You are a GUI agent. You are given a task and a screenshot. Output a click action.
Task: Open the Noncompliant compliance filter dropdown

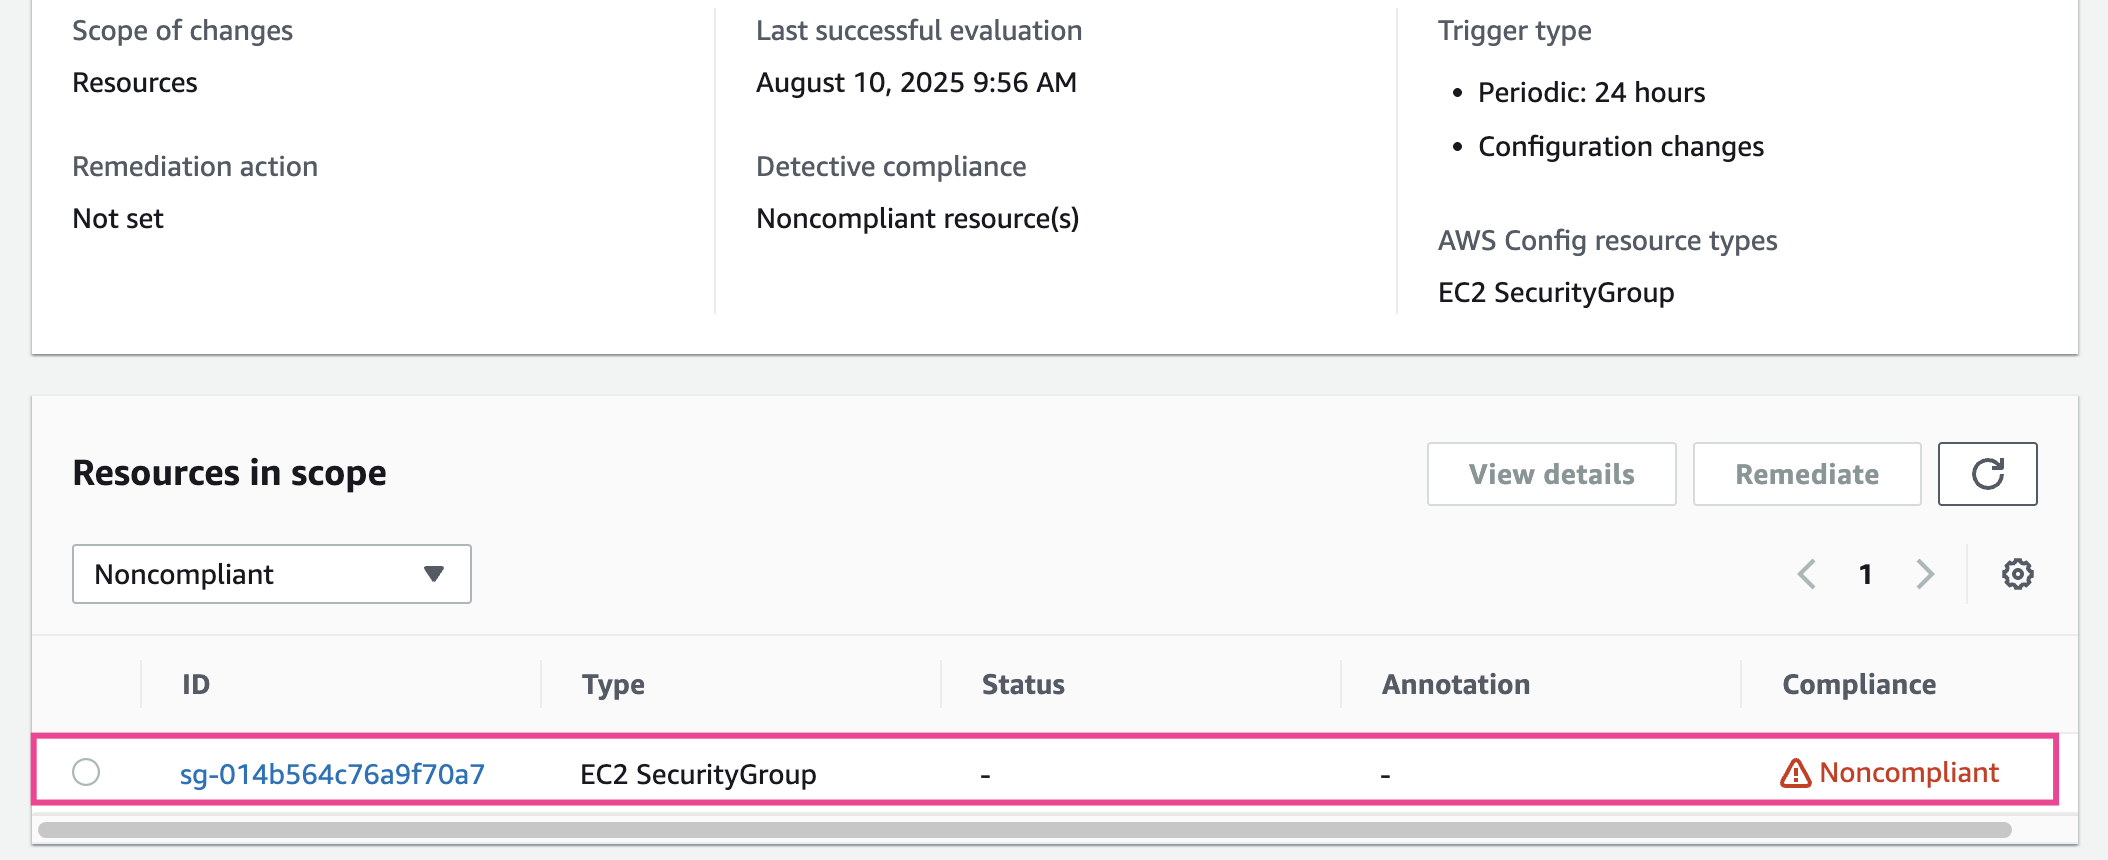(271, 574)
